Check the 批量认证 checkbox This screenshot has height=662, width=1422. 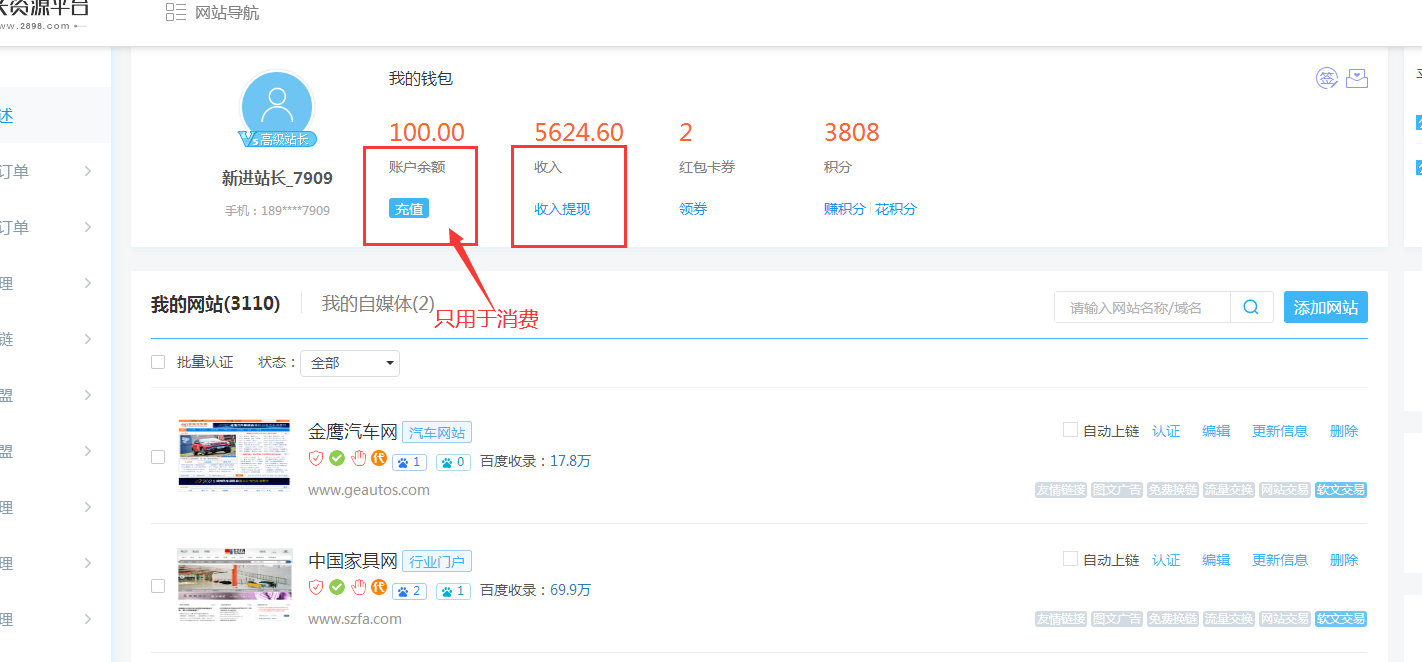point(158,362)
